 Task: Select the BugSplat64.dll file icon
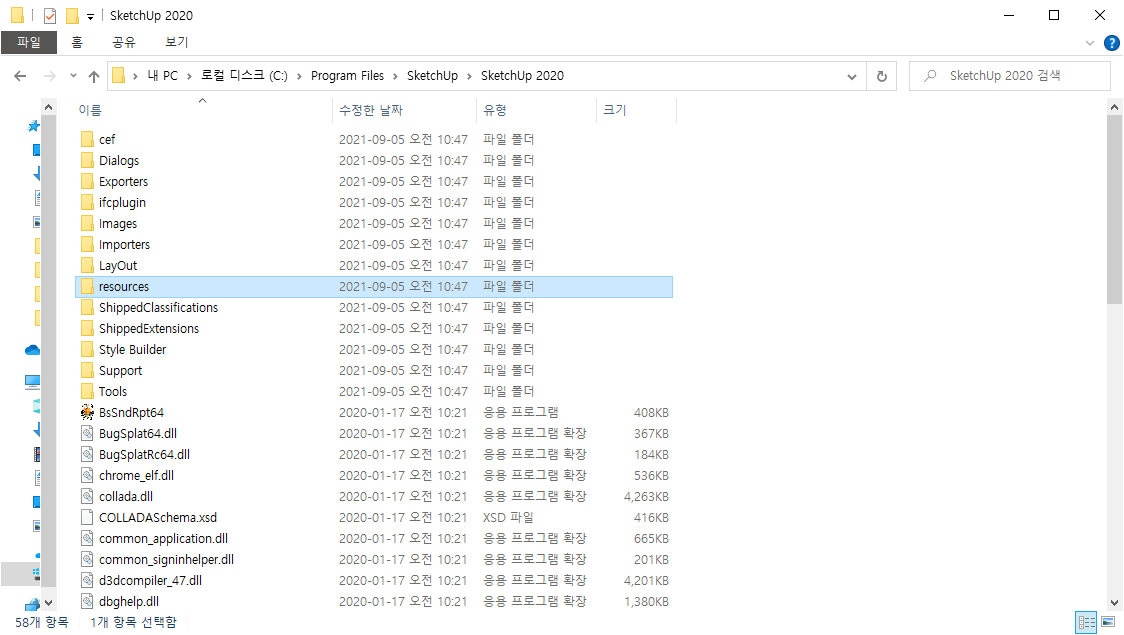click(87, 434)
